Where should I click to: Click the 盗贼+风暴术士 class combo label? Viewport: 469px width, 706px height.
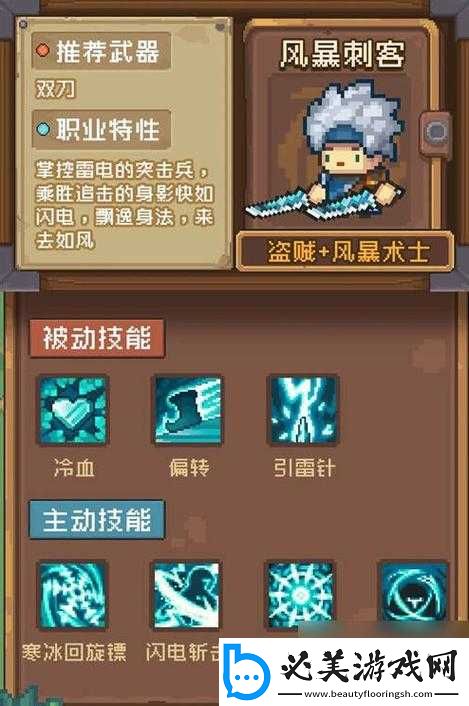pos(346,251)
